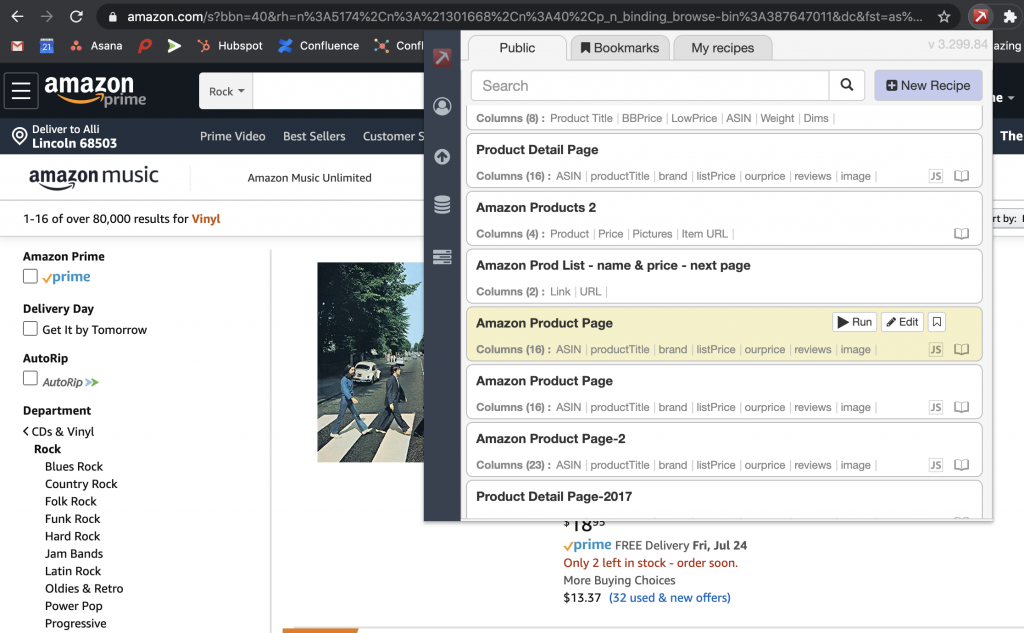1024x633 pixels.
Task: Select the bookmark icon next to the Edit button
Action: click(936, 321)
